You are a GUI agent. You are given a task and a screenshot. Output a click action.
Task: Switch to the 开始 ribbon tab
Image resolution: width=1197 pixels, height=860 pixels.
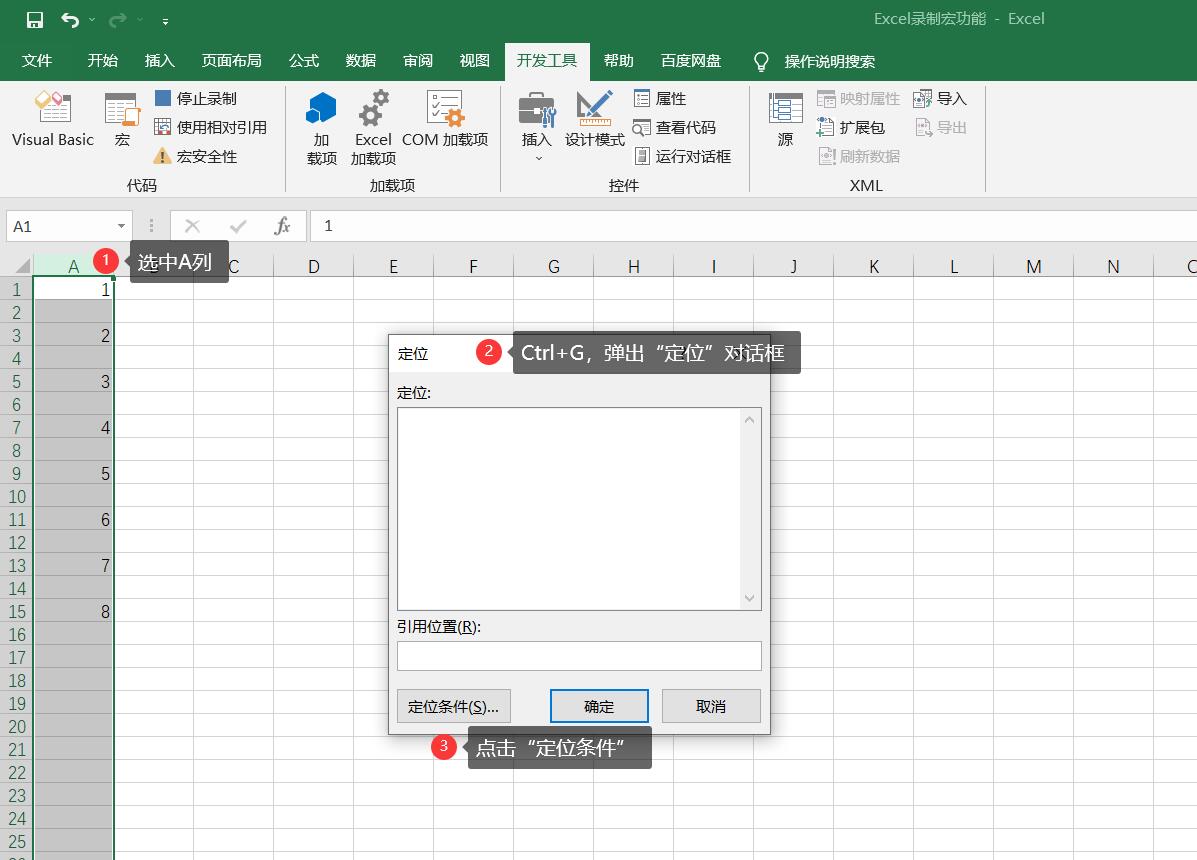[x=102, y=60]
